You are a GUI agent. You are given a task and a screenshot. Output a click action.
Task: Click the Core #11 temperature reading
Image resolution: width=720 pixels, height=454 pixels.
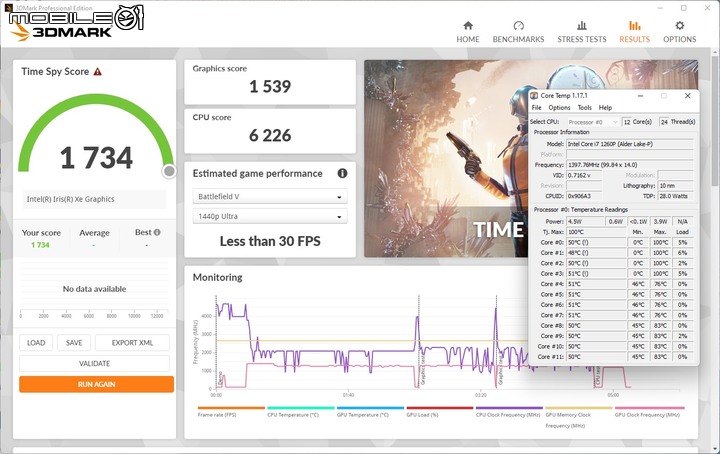click(x=596, y=357)
